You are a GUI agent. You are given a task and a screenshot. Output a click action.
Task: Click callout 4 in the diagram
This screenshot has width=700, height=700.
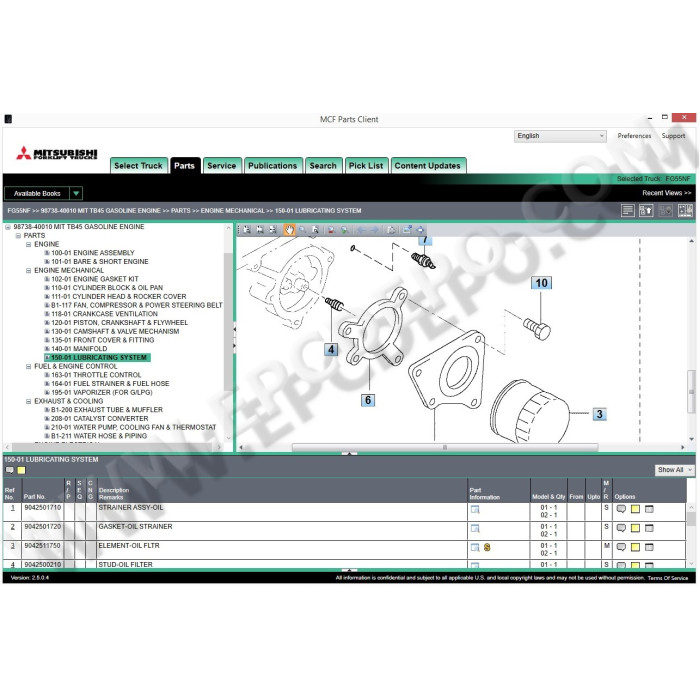point(331,350)
